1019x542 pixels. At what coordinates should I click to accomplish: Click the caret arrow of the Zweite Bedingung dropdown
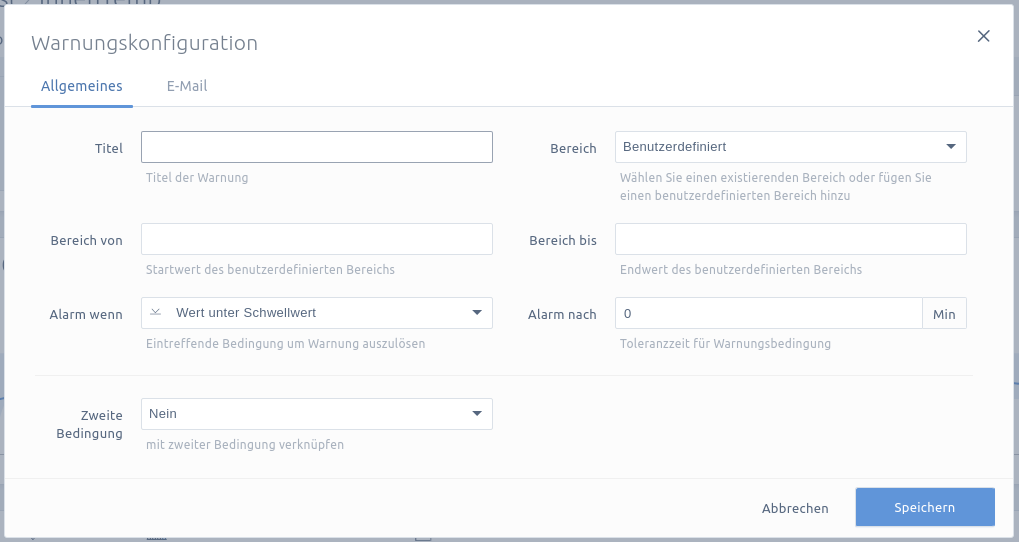[477, 413]
